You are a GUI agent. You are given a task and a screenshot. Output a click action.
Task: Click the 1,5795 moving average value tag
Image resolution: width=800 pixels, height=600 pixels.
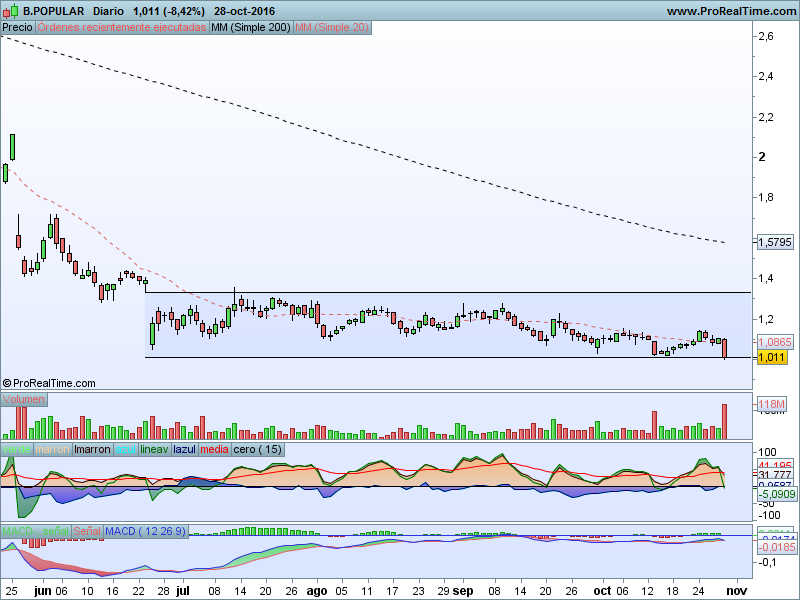(775, 242)
